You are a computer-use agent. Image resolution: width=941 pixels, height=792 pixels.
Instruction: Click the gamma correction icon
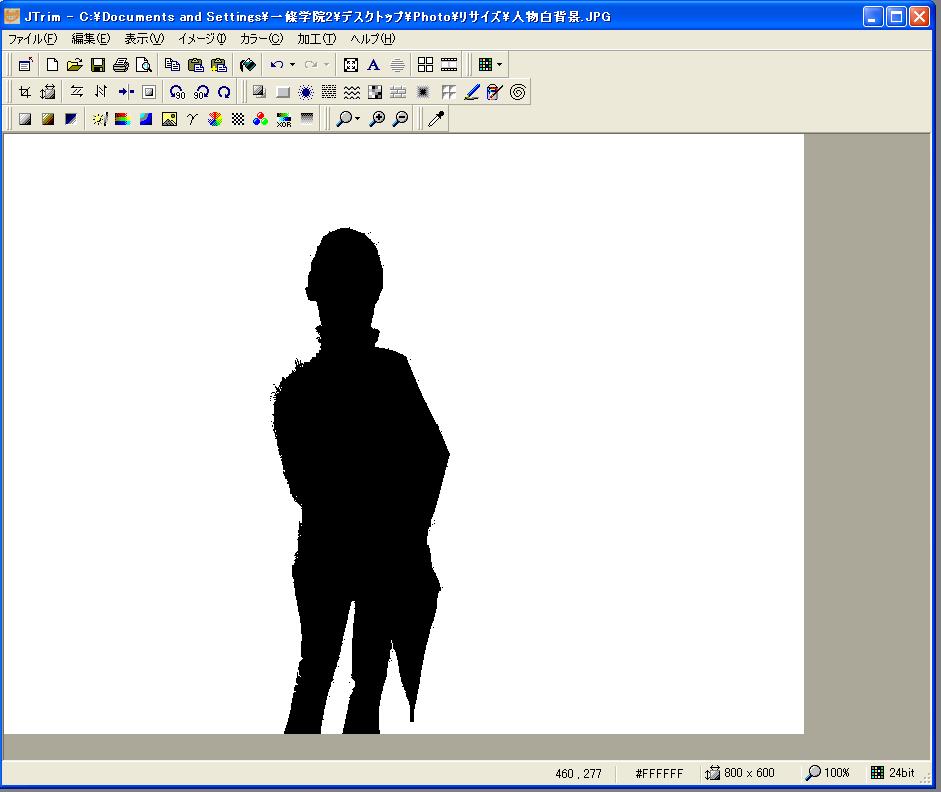pos(191,119)
